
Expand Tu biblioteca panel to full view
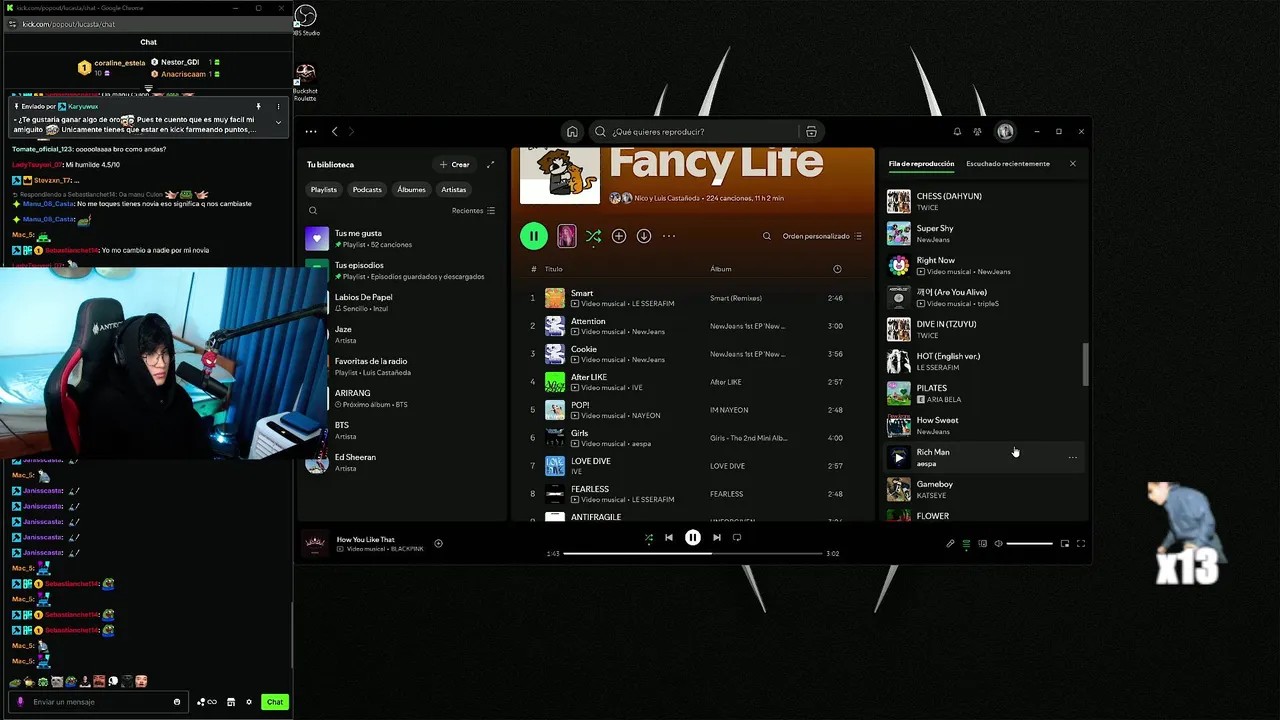490,164
